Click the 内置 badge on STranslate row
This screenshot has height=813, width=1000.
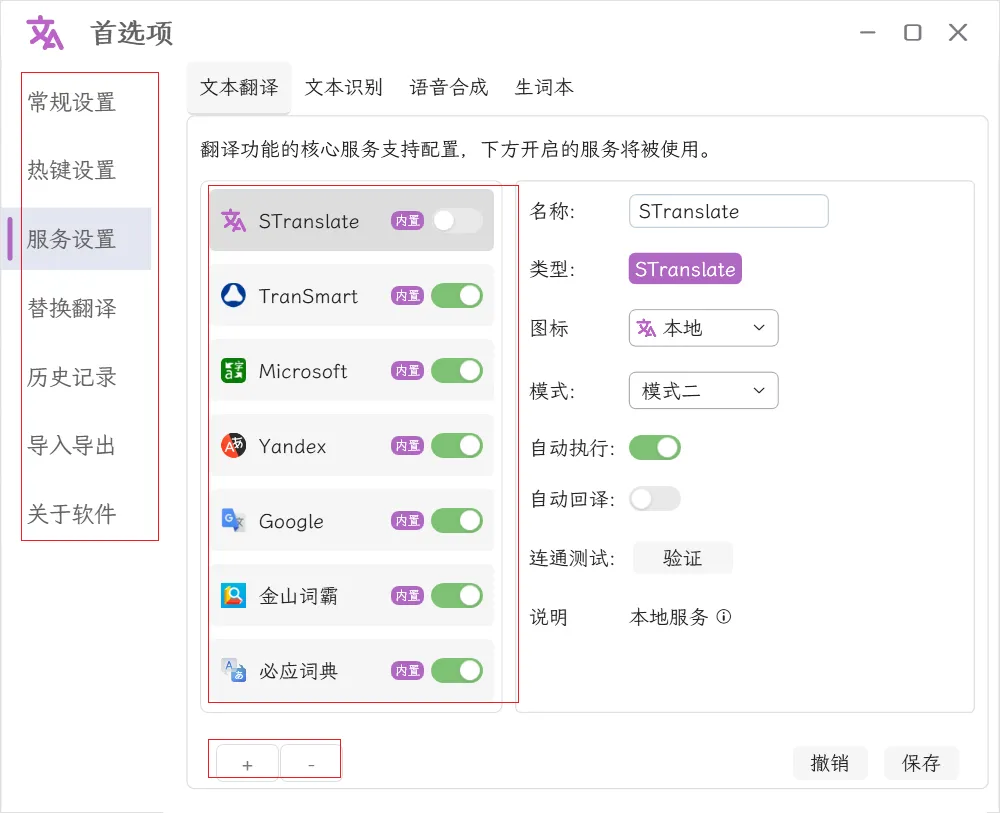[408, 221]
